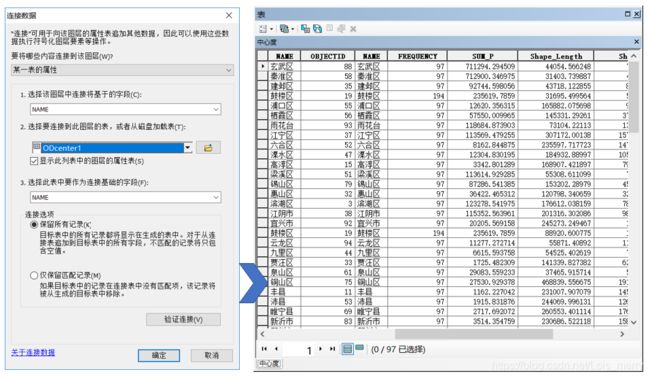Select cell with value 235597.717723
Viewport: 650px width, 378px height.
556,145
